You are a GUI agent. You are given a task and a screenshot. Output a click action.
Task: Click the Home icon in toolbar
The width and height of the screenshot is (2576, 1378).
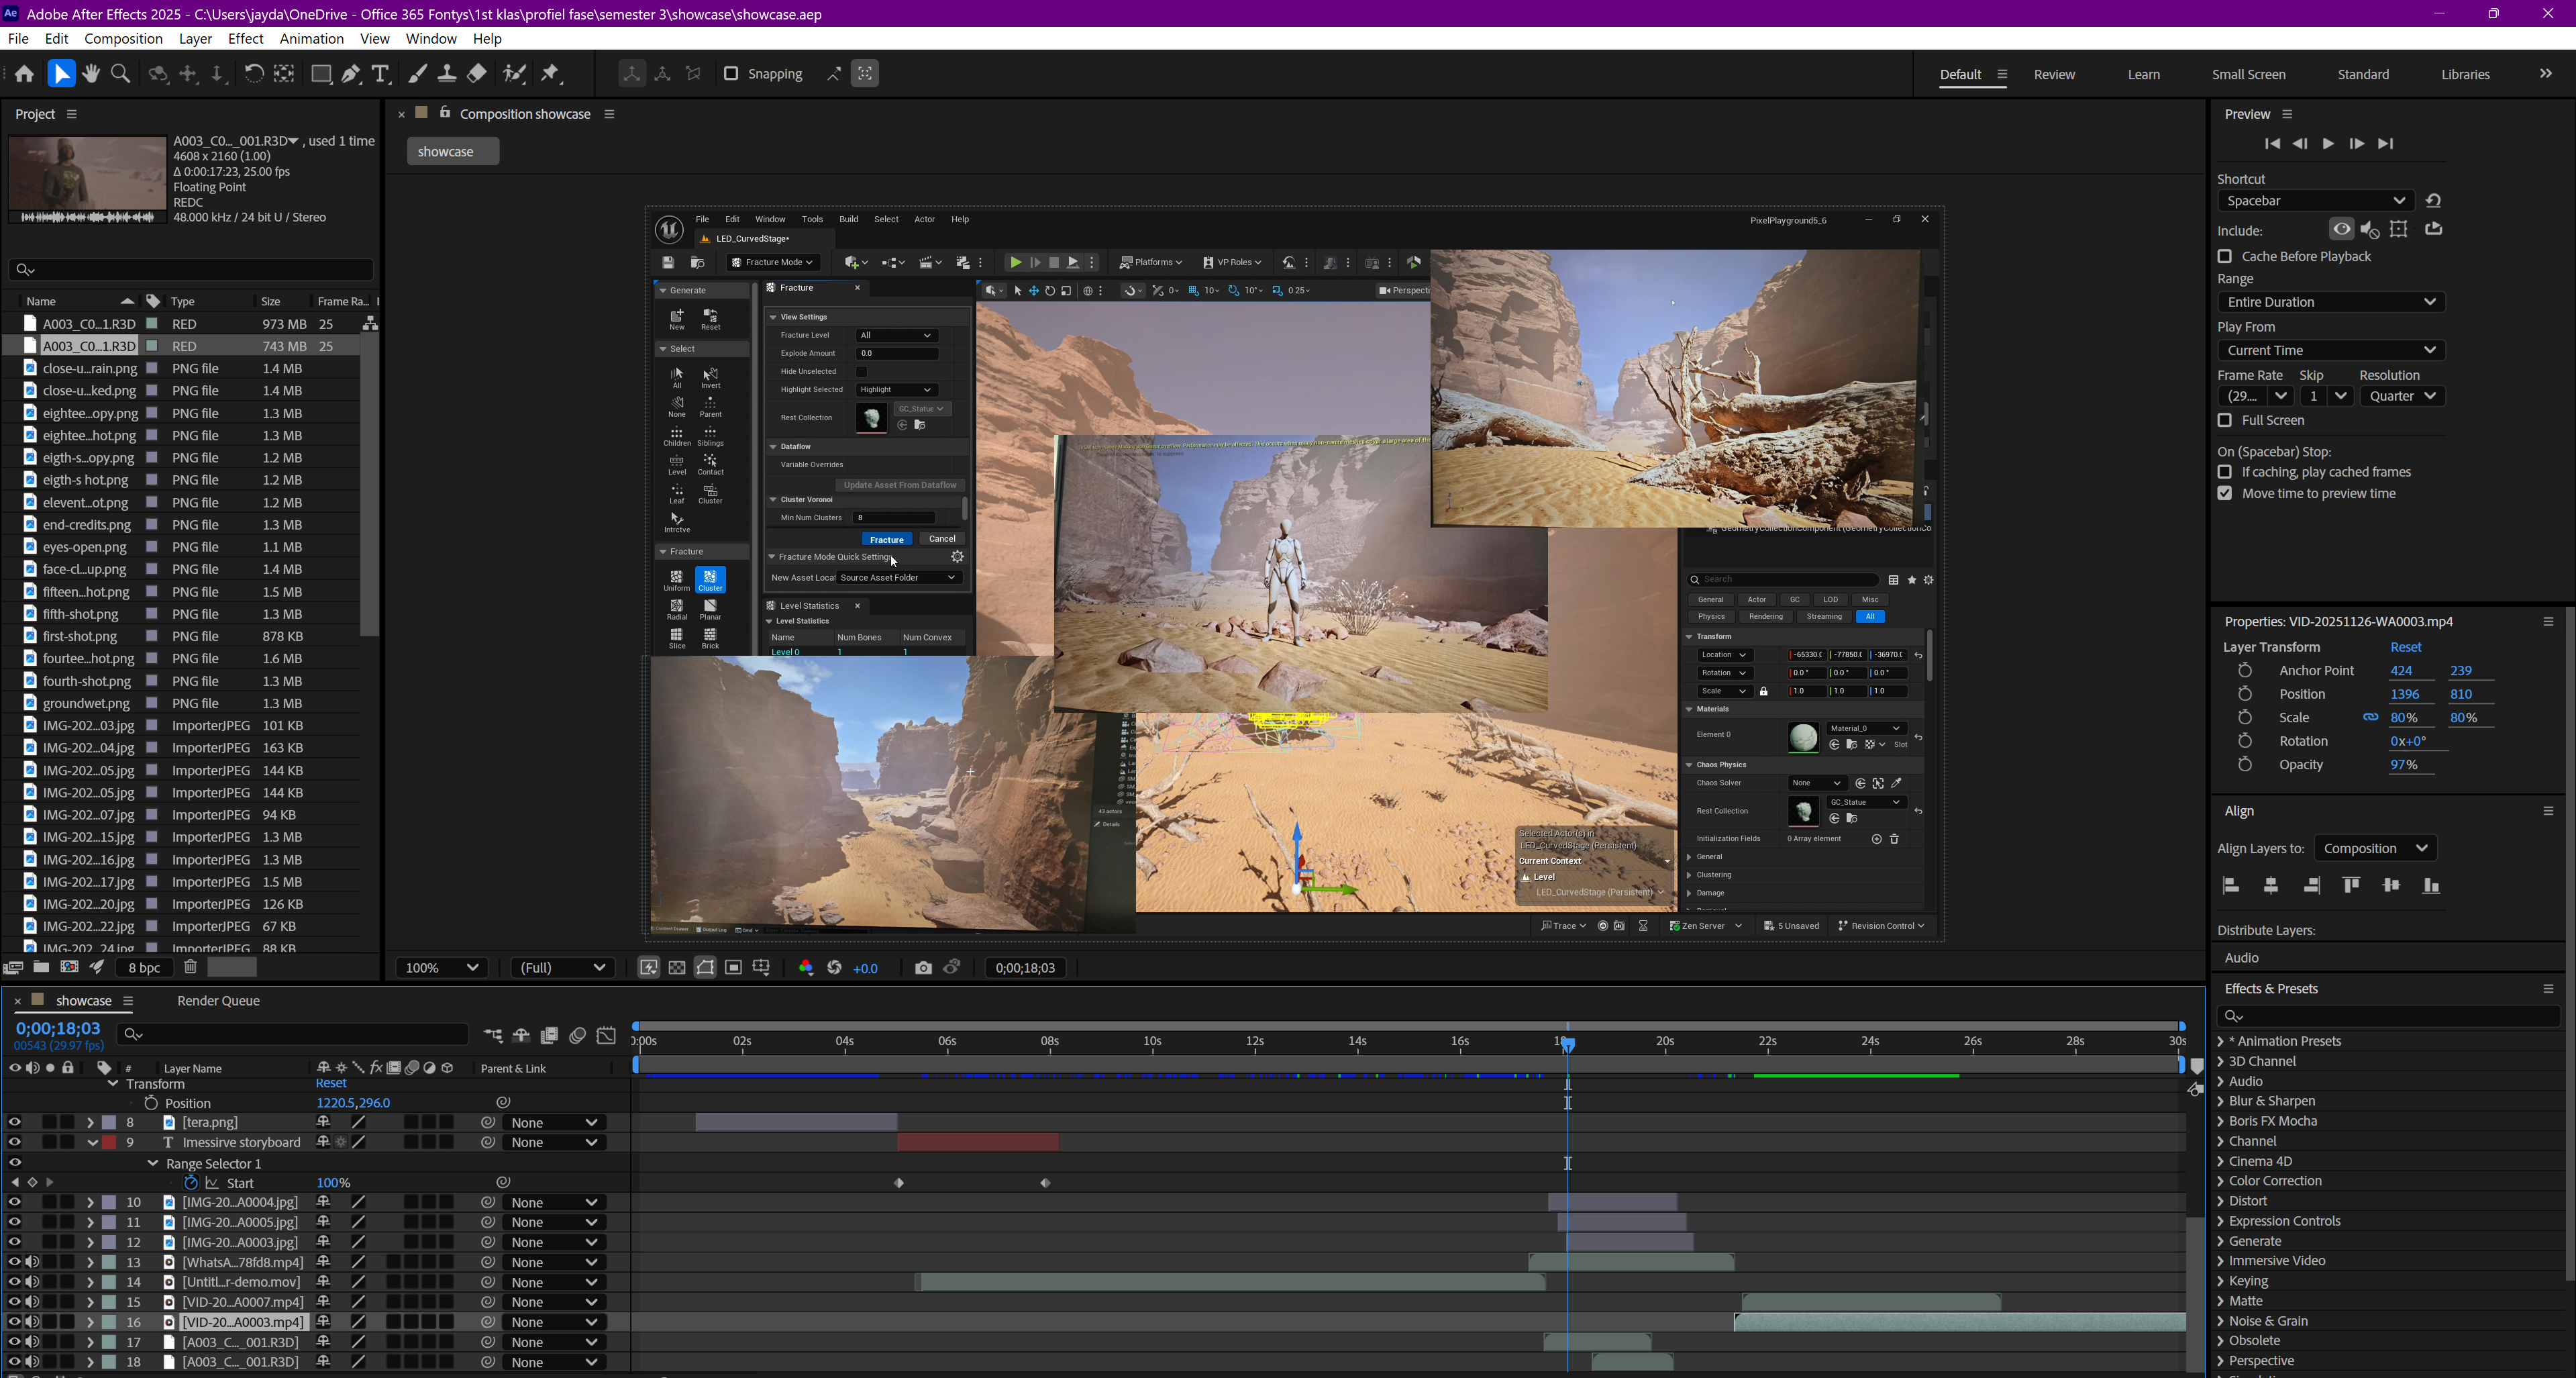pyautogui.click(x=24, y=74)
